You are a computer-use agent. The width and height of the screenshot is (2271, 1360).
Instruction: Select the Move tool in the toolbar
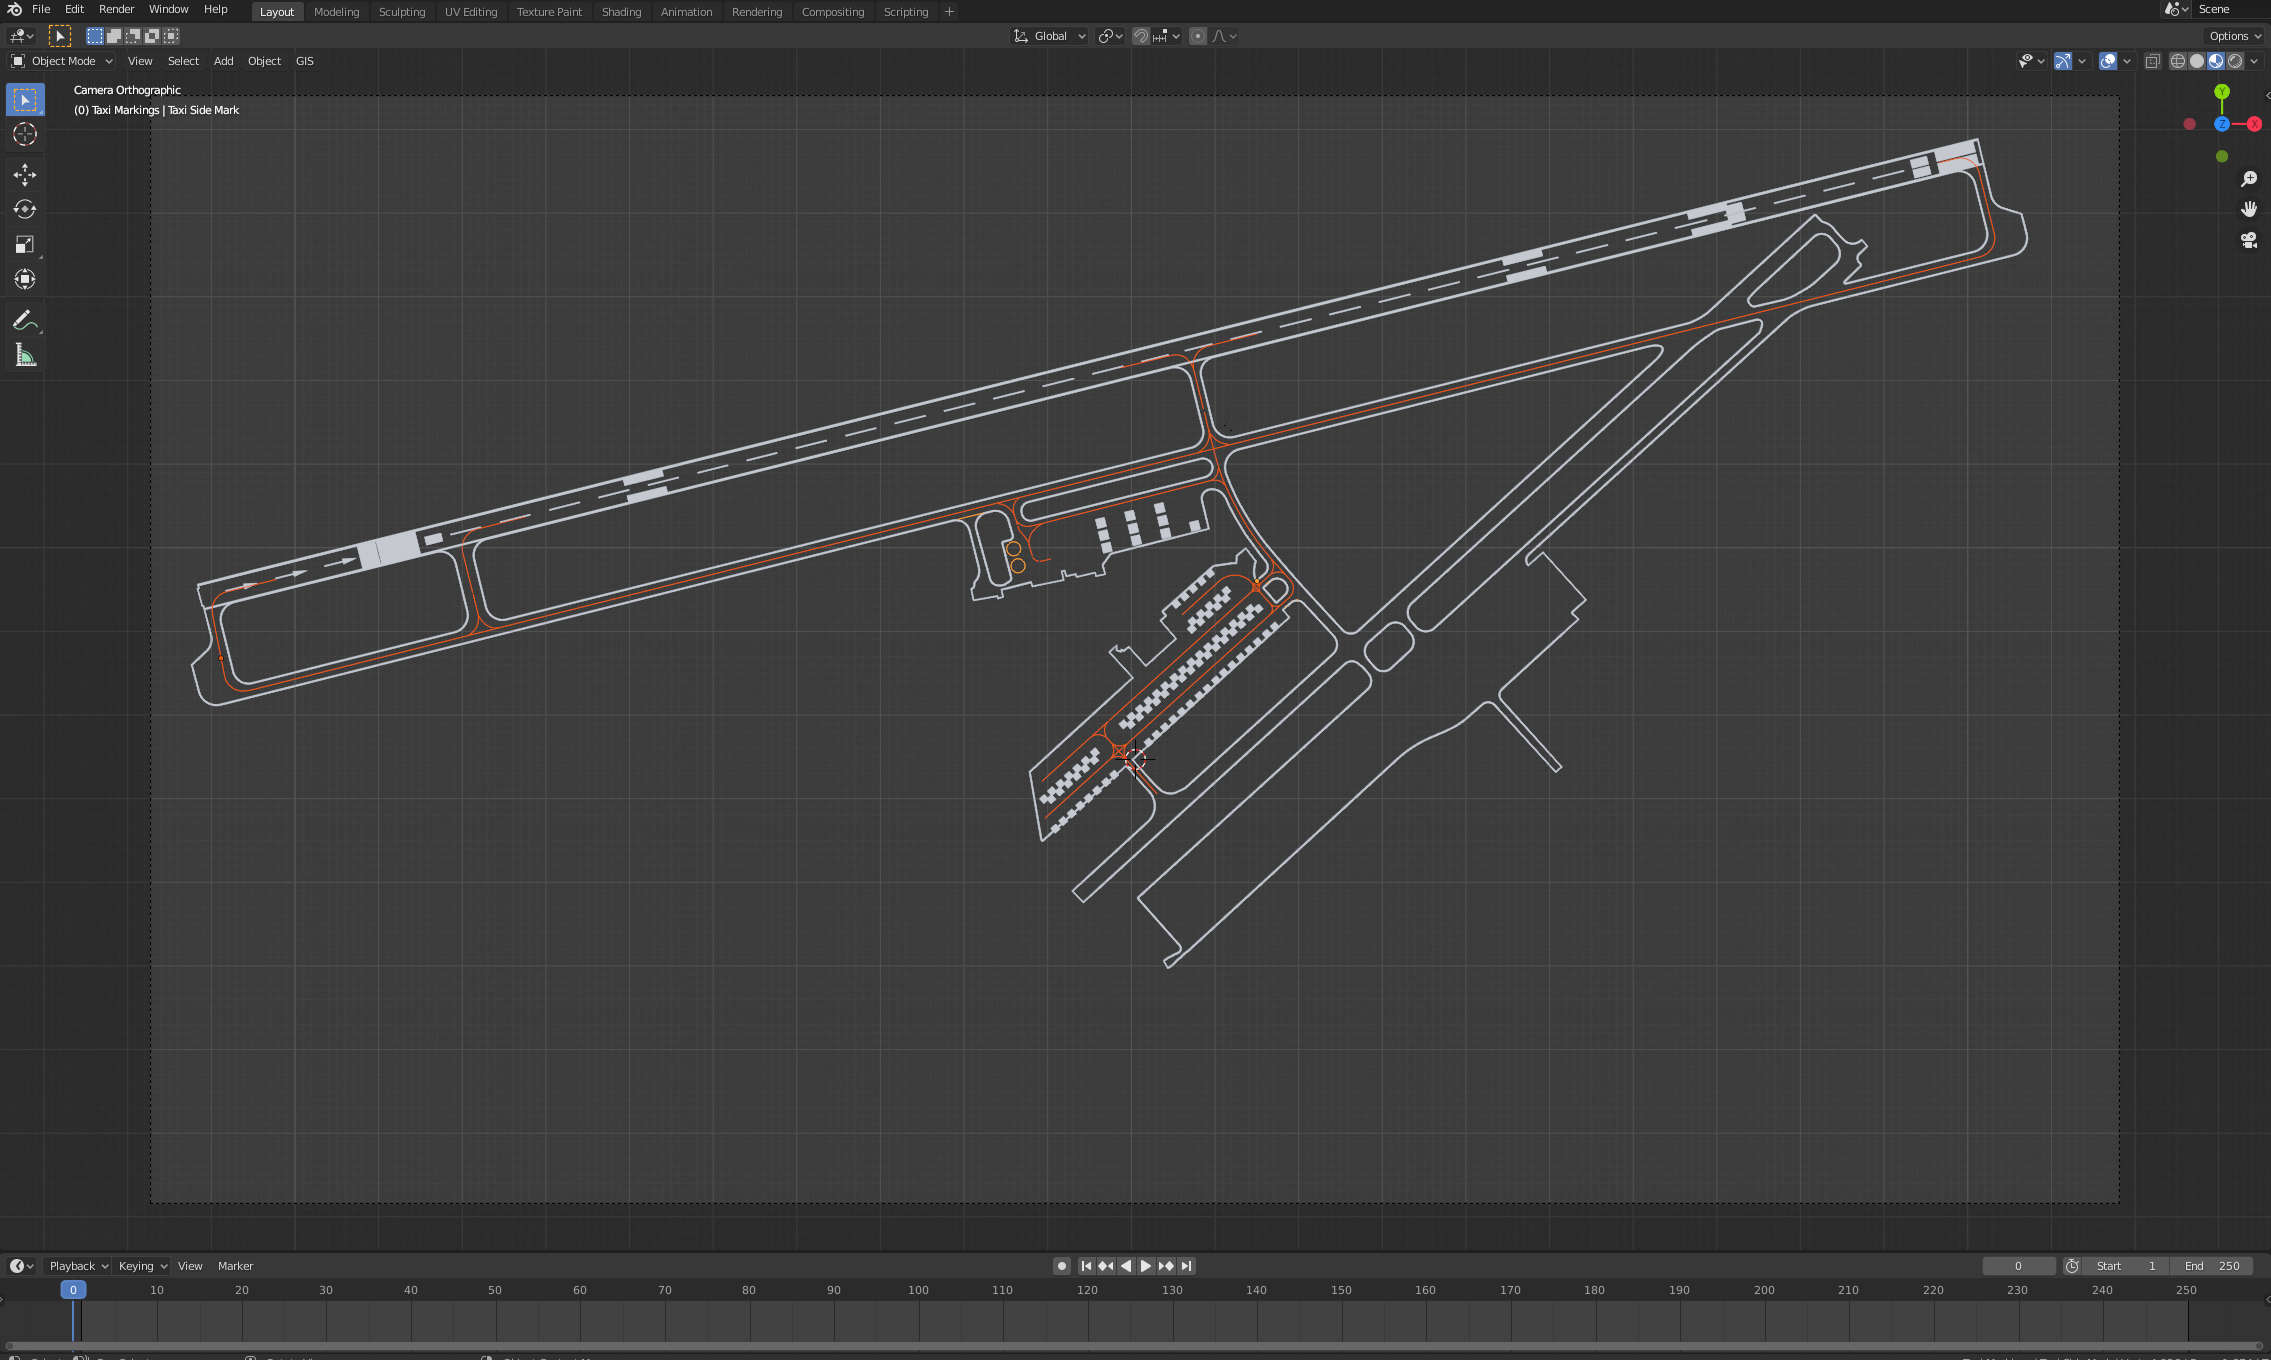pos(25,175)
